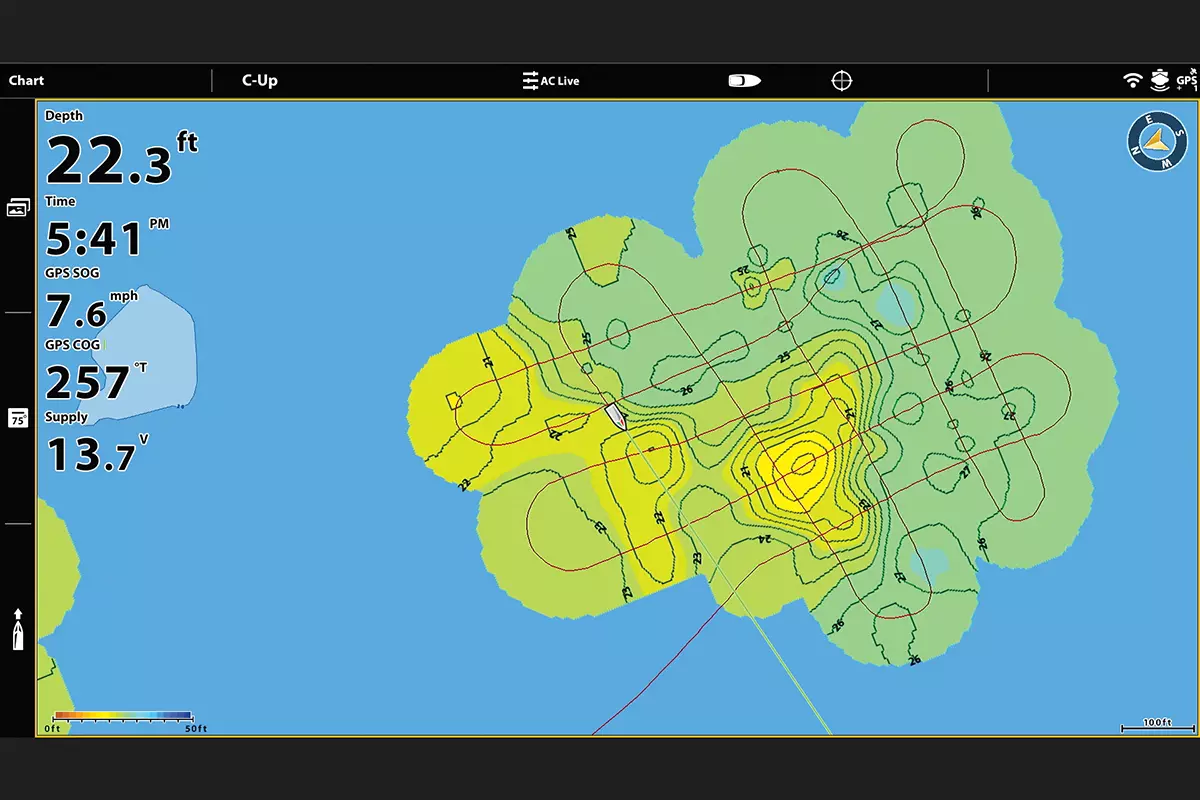Tap the GPS SOG label
The image size is (1200, 800).
pos(72,273)
